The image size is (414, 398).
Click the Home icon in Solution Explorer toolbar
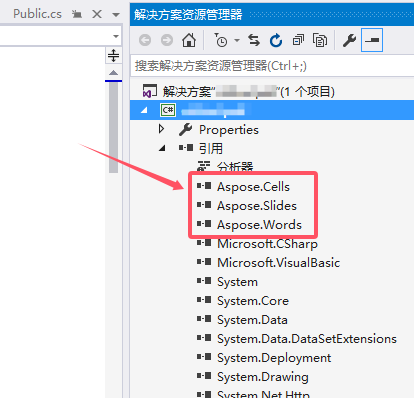pos(189,40)
